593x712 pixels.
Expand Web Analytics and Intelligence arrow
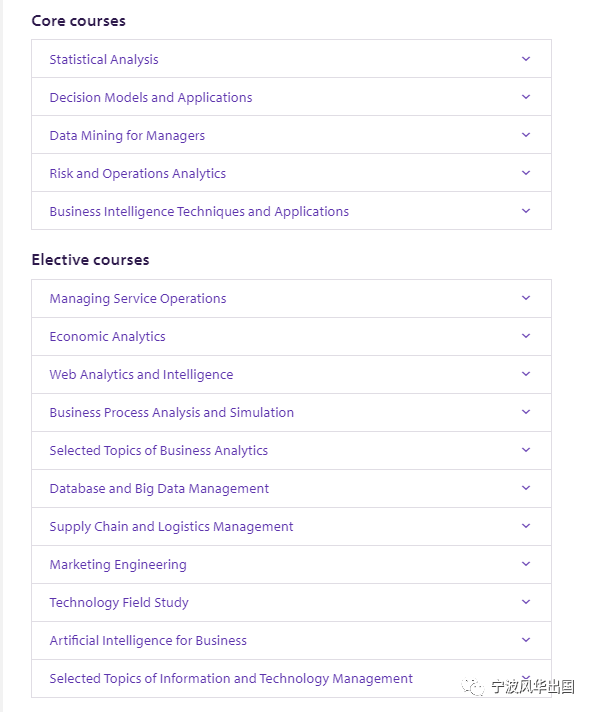coord(526,374)
